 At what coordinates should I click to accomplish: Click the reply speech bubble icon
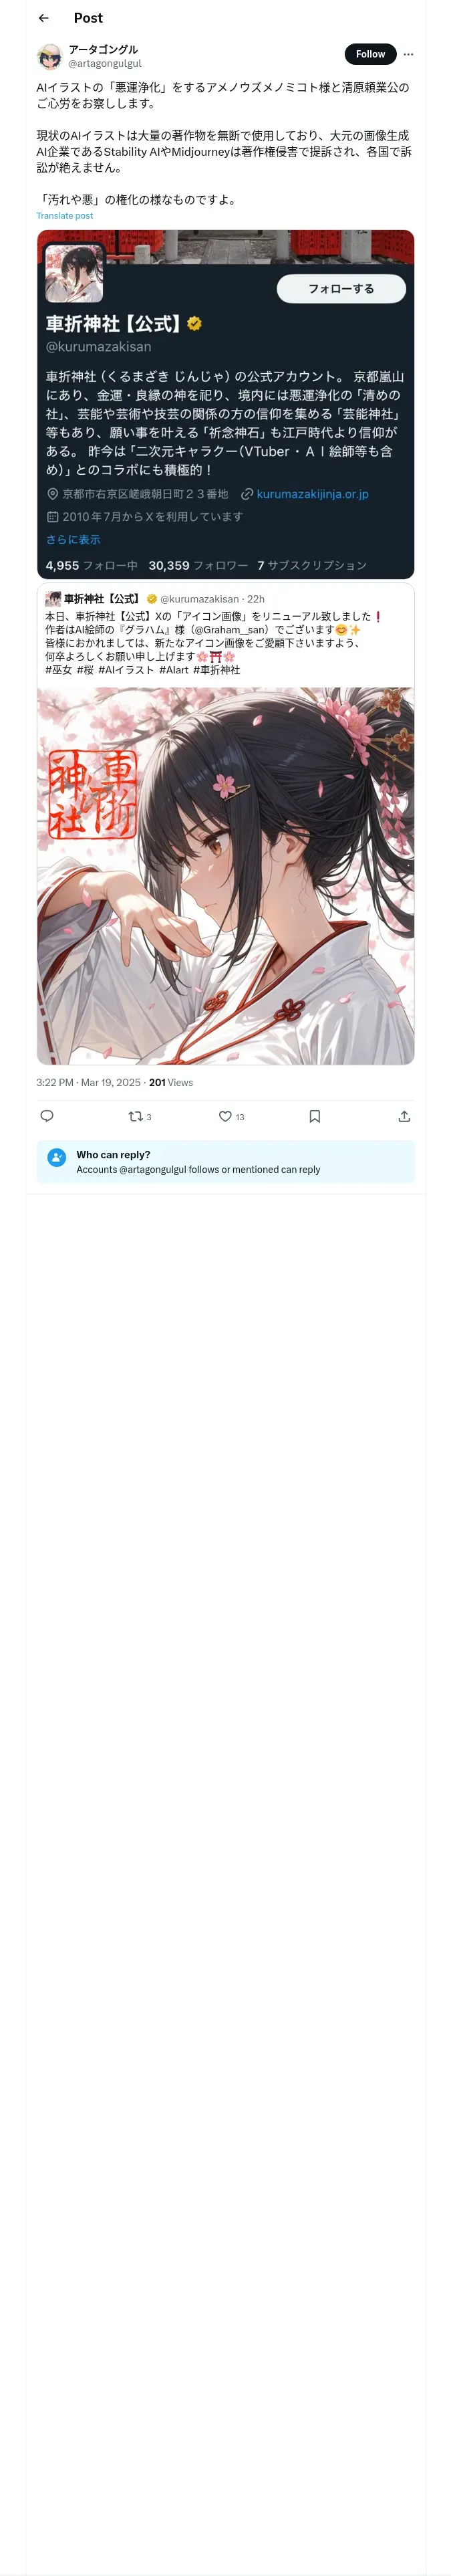47,1116
